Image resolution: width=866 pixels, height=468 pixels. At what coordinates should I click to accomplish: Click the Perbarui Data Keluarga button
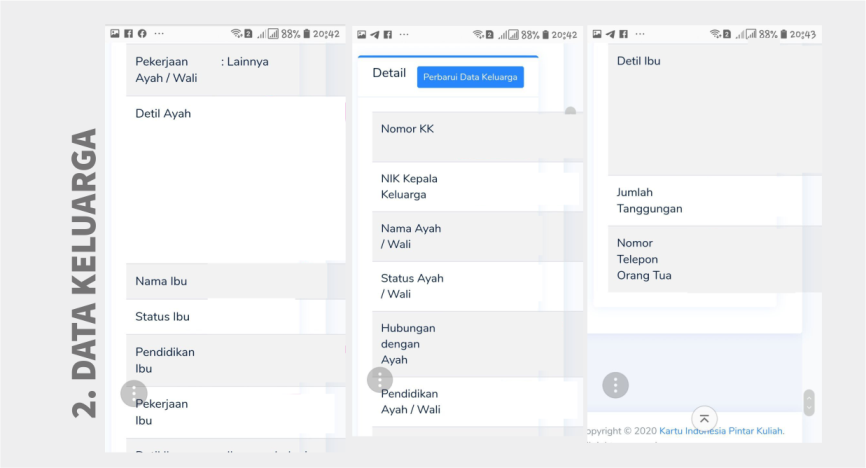(x=470, y=77)
